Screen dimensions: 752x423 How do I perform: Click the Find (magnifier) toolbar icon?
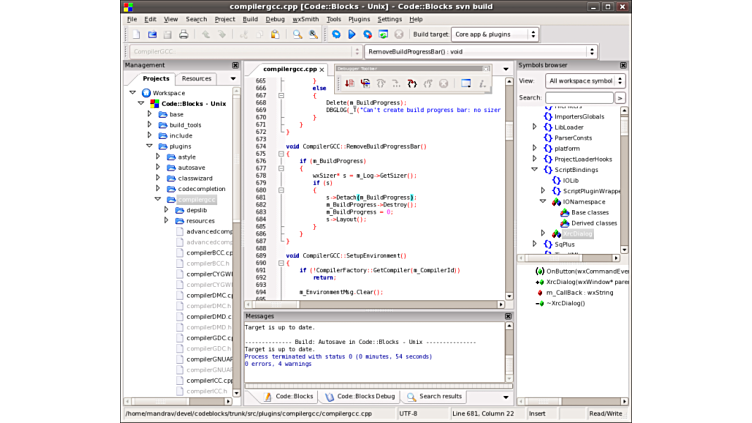(x=297, y=34)
